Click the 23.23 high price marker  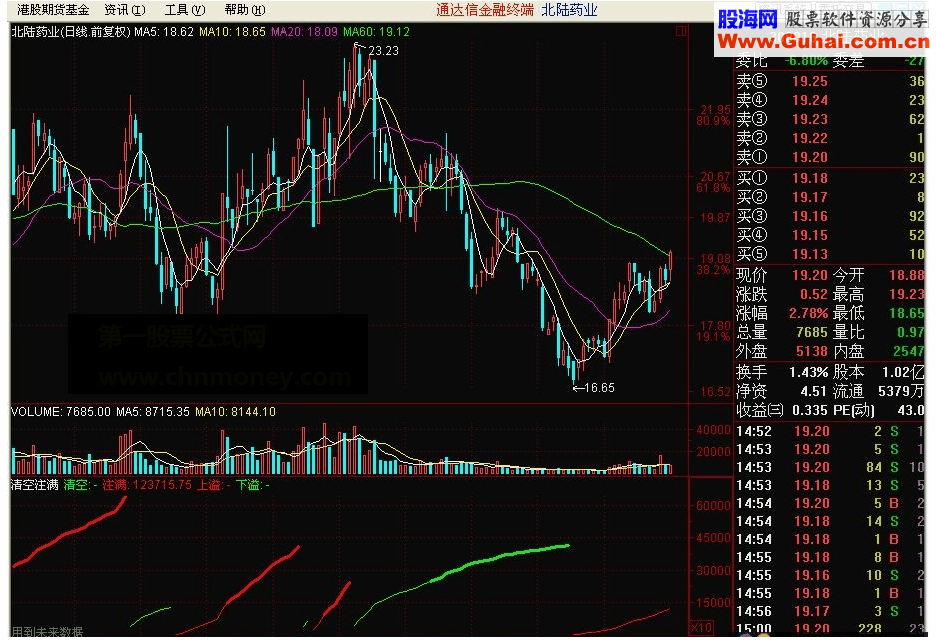(x=383, y=51)
